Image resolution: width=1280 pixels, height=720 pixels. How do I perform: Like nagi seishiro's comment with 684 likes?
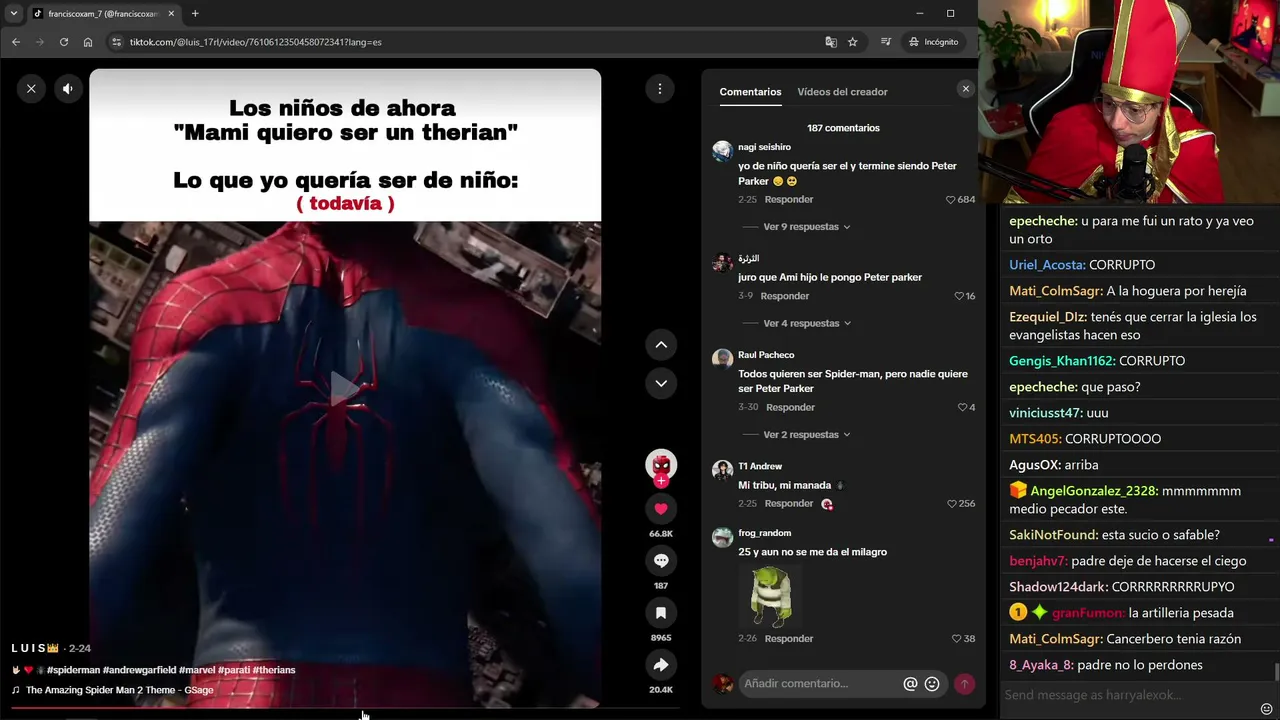950,200
